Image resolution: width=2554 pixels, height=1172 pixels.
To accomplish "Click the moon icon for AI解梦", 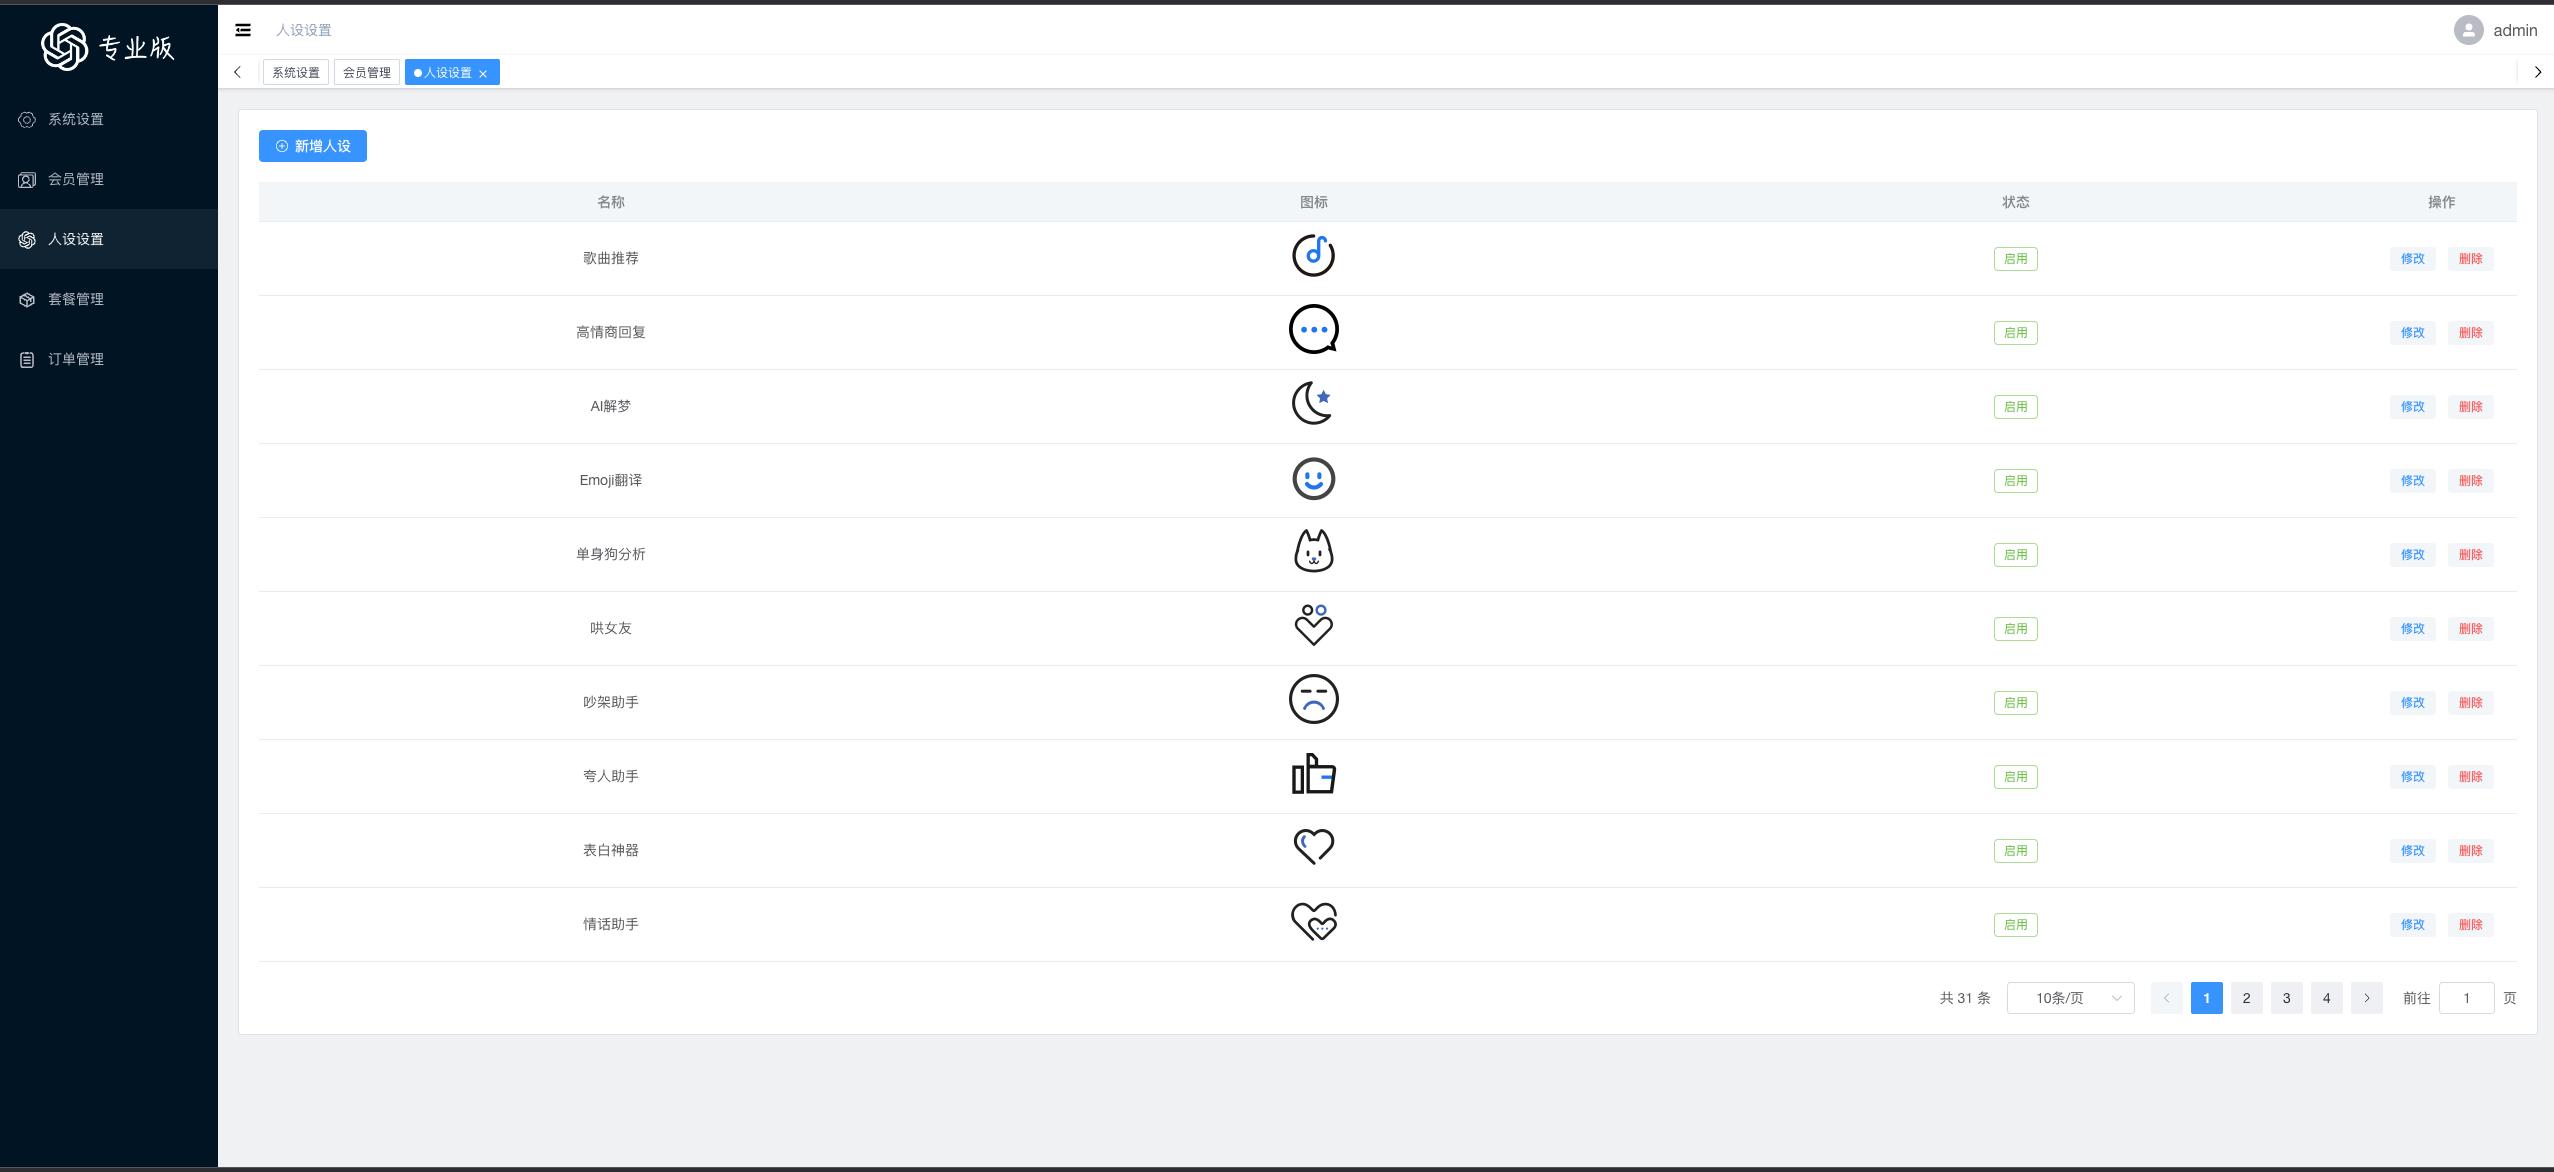I will point(1312,404).
